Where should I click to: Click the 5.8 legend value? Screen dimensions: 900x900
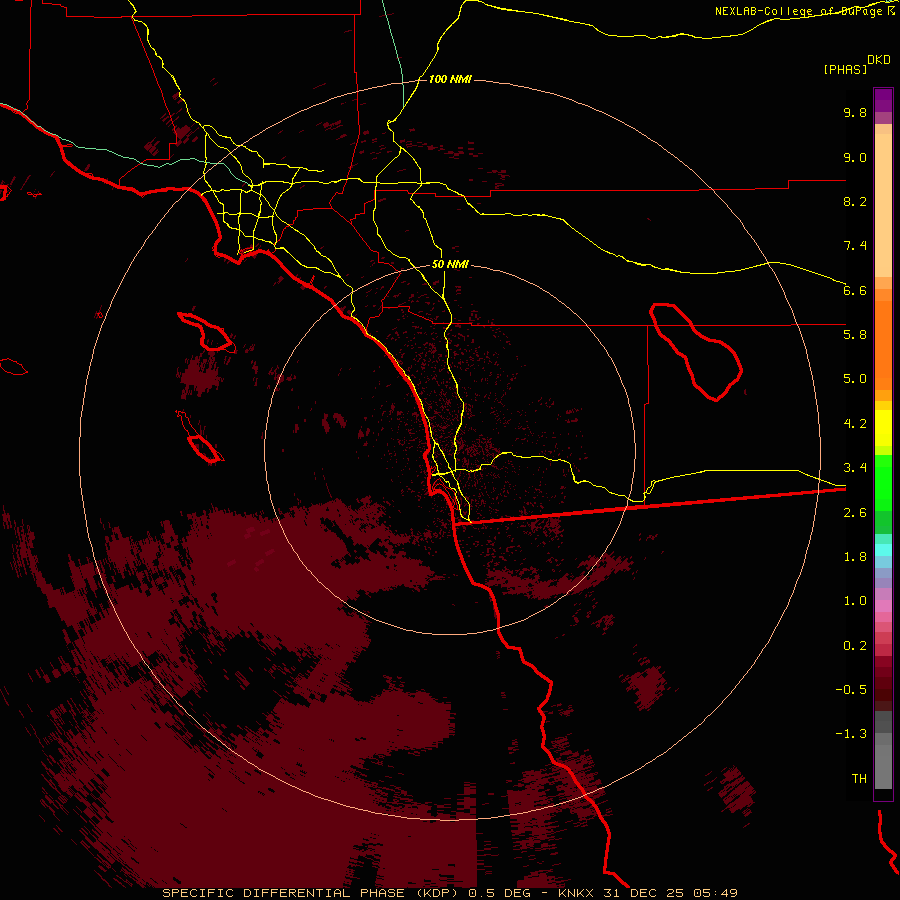tap(855, 335)
